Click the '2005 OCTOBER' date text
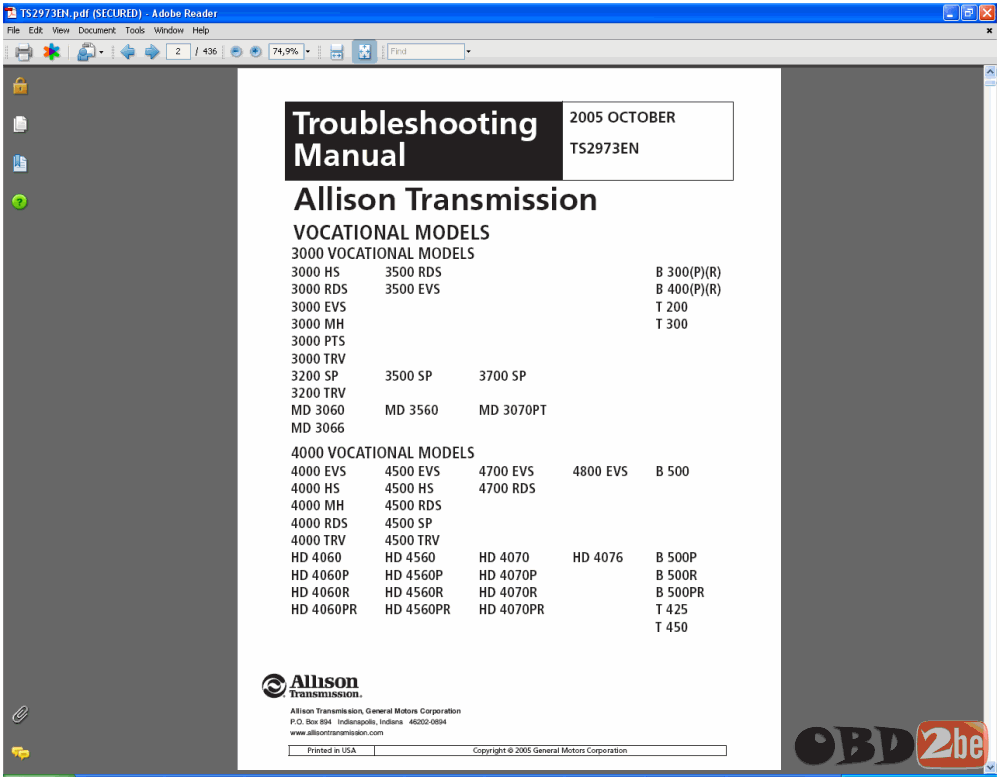Image resolution: width=1000 pixels, height=777 pixels. pos(622,117)
